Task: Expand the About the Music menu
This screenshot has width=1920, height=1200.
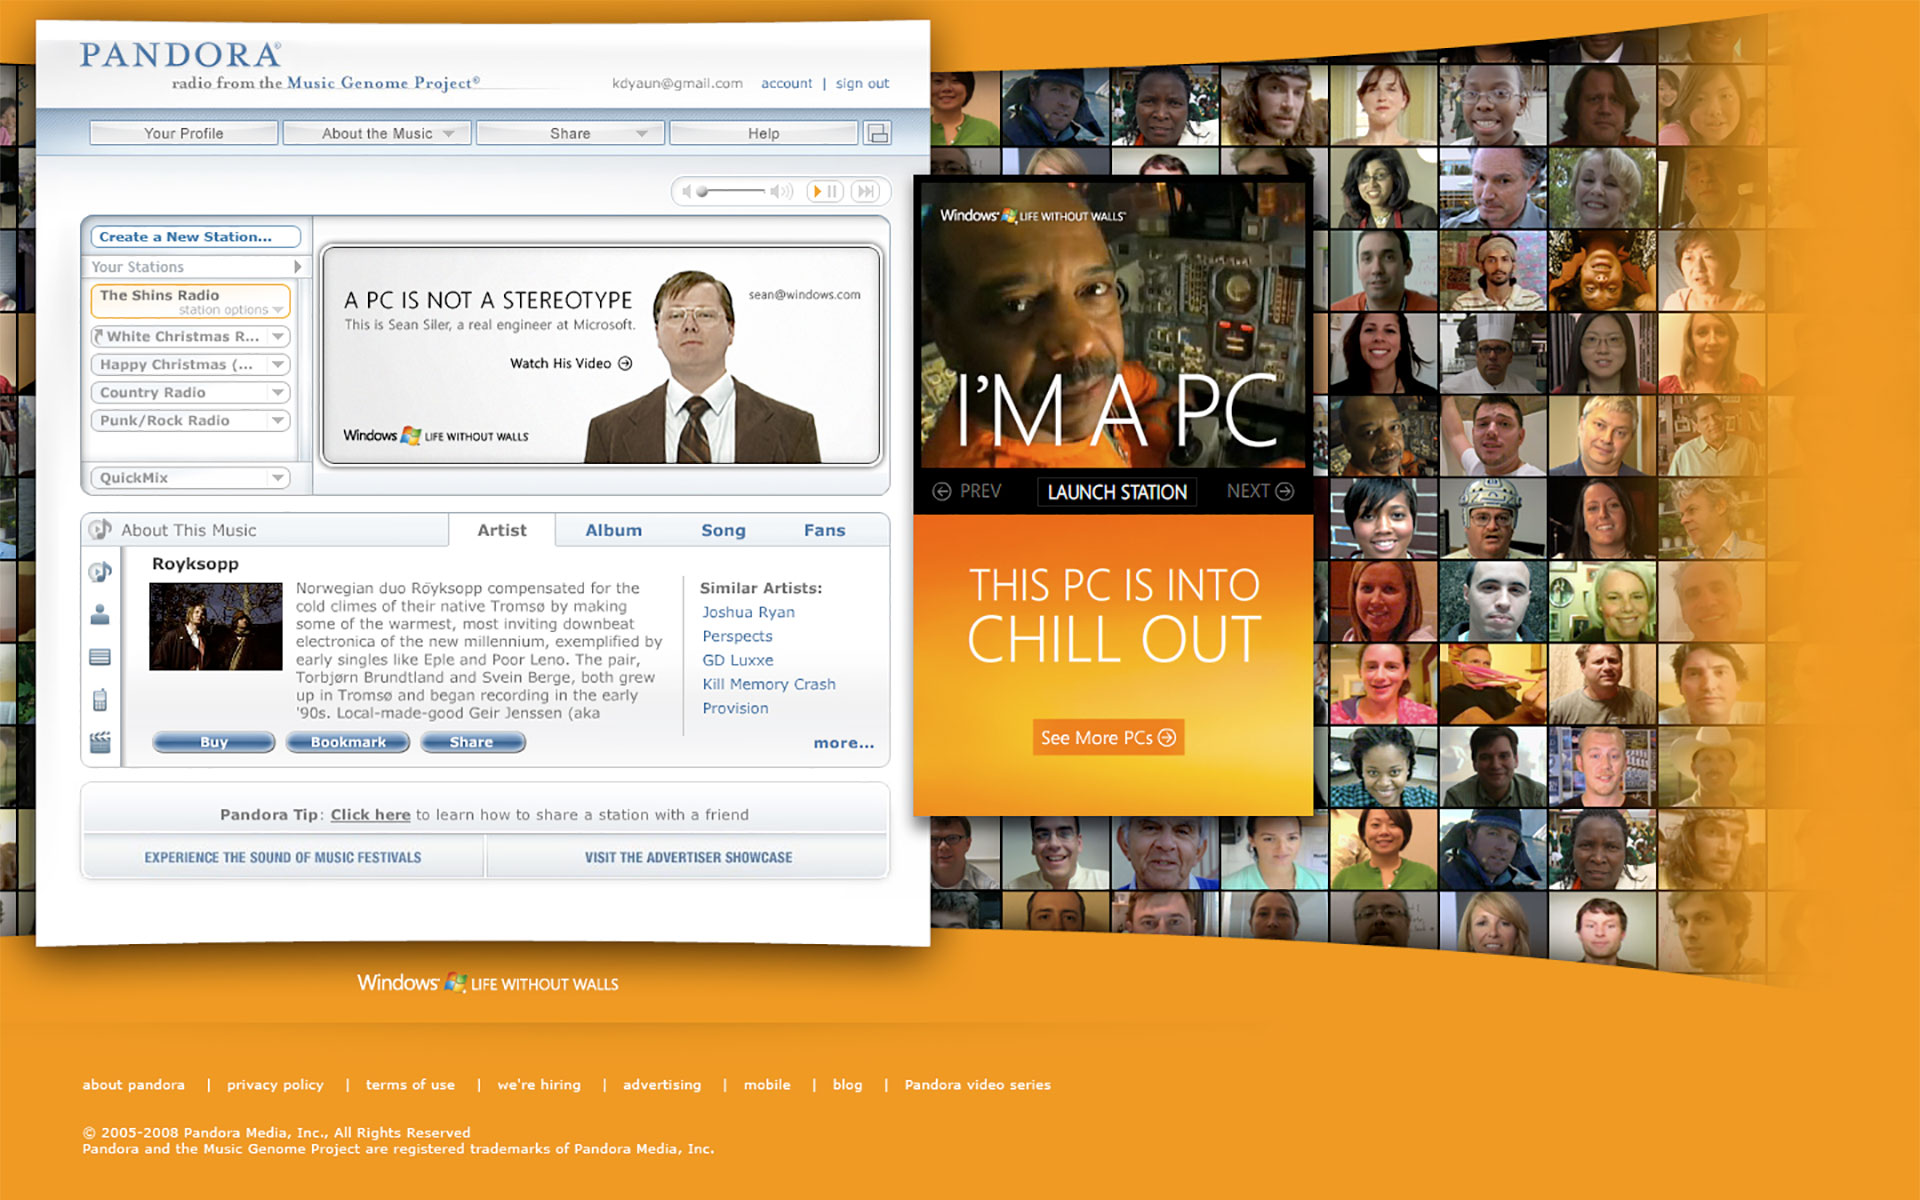Action: click(x=377, y=133)
